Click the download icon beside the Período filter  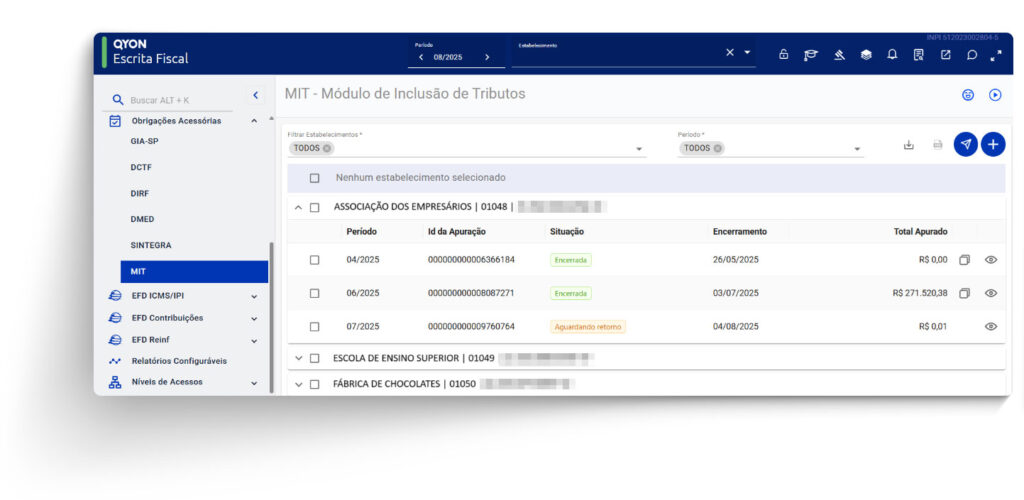coord(909,145)
